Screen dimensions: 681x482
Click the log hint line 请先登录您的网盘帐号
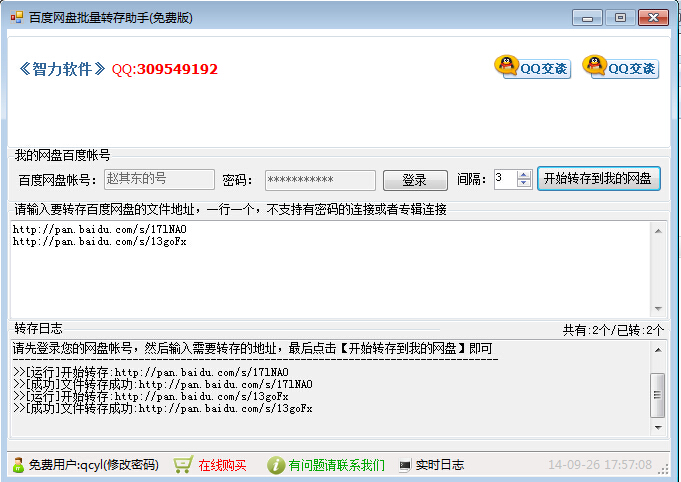point(252,348)
